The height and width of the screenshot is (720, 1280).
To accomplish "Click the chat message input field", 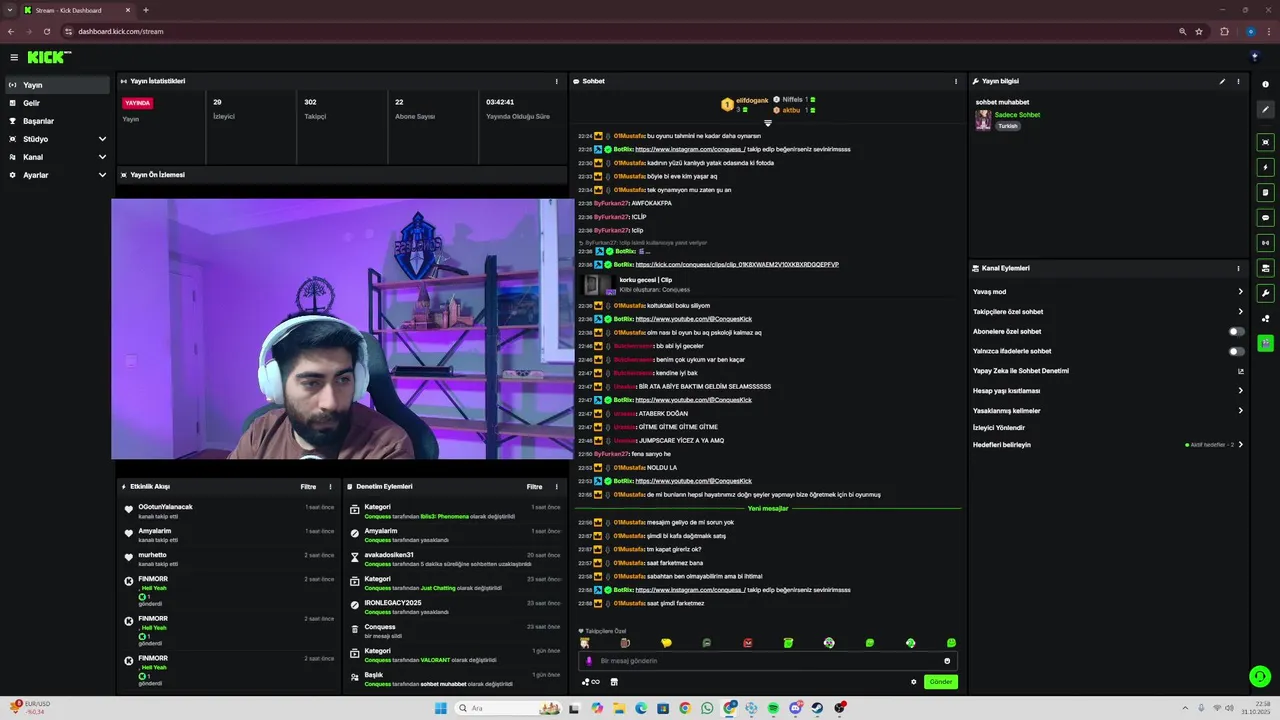I will point(768,661).
